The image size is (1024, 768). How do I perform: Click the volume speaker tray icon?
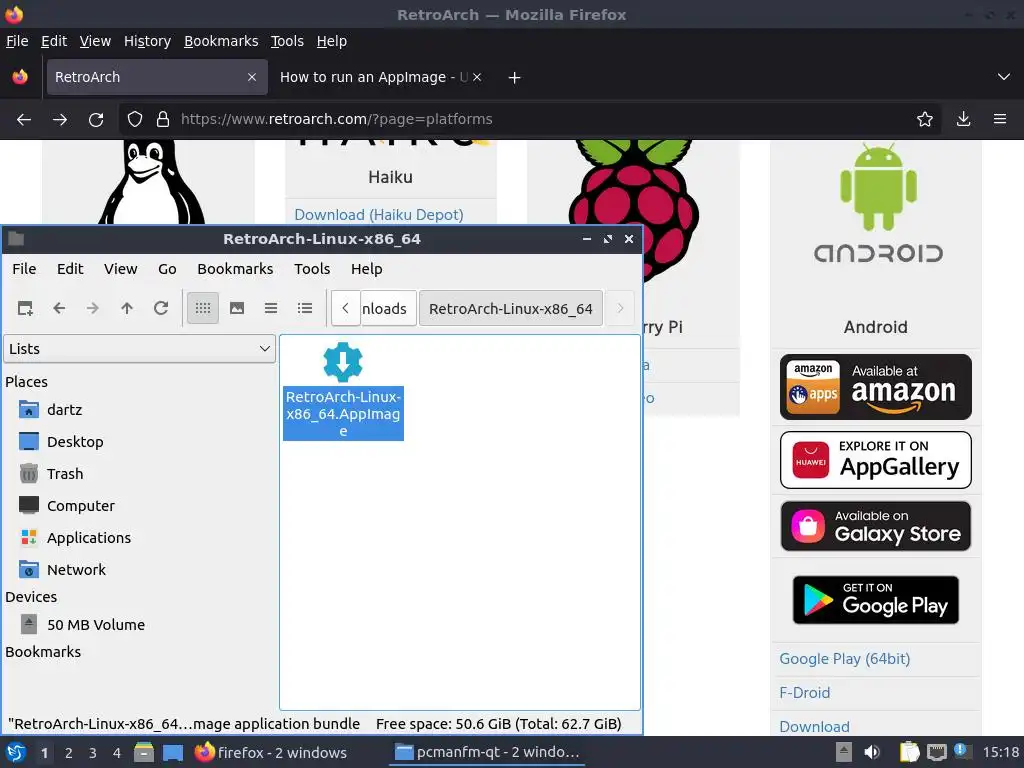coord(872,752)
